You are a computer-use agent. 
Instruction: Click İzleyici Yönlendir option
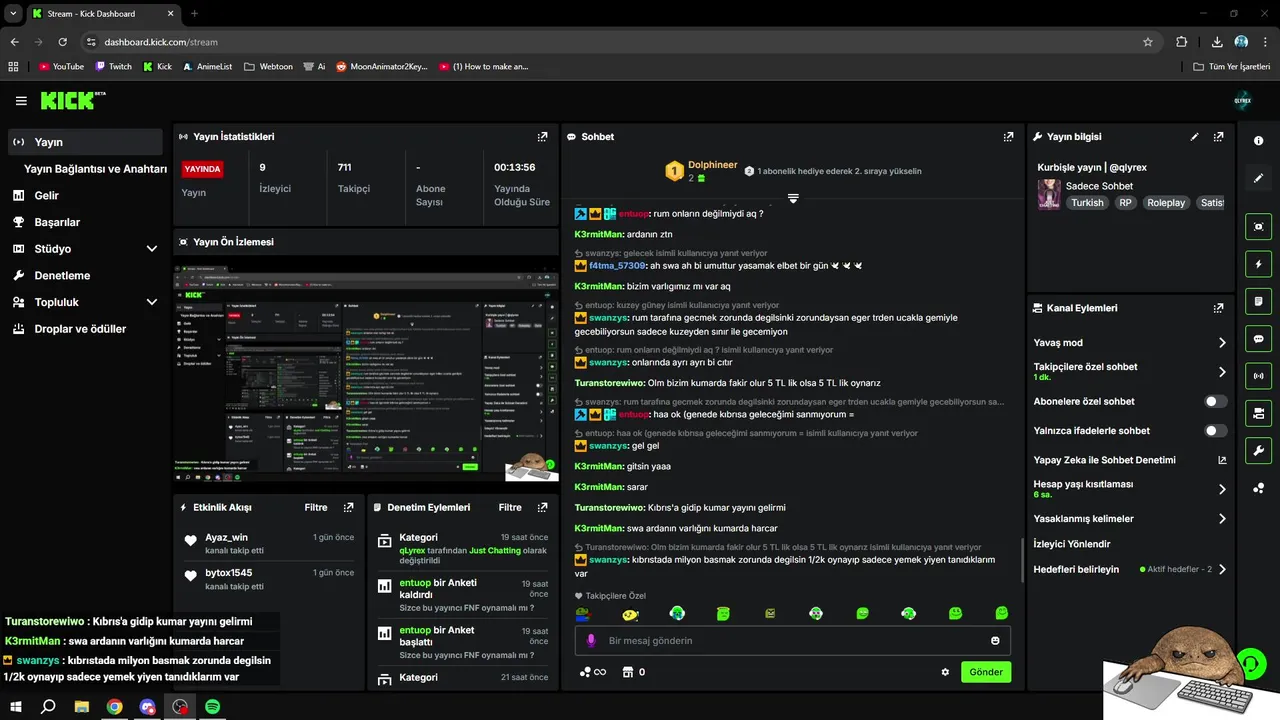click(1072, 544)
